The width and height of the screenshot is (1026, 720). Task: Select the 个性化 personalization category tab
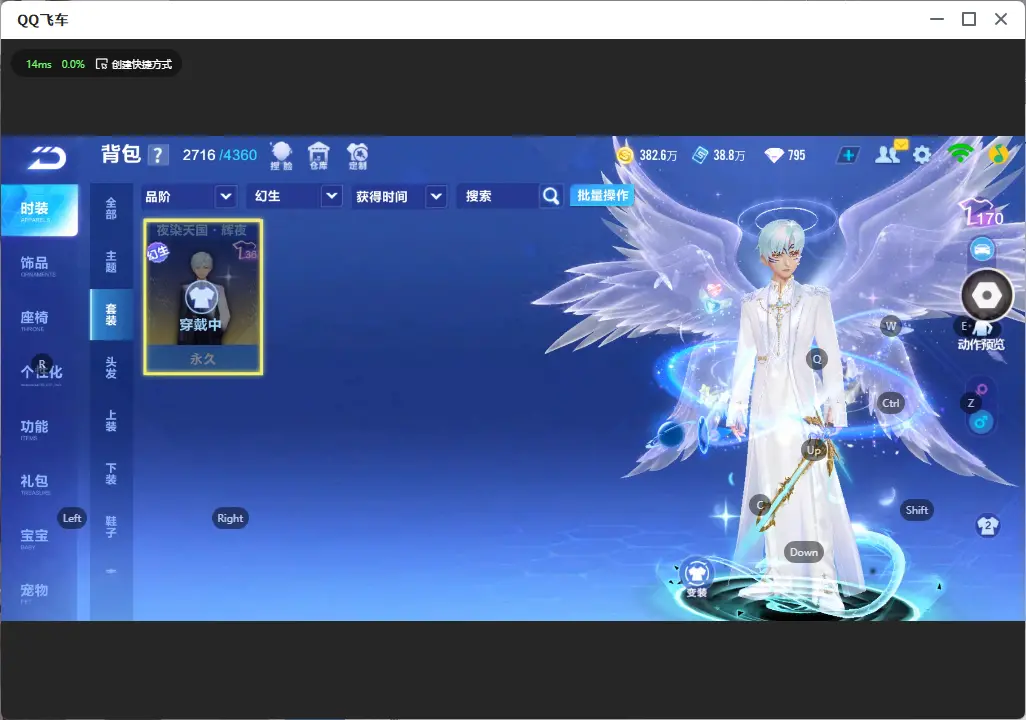pos(39,373)
